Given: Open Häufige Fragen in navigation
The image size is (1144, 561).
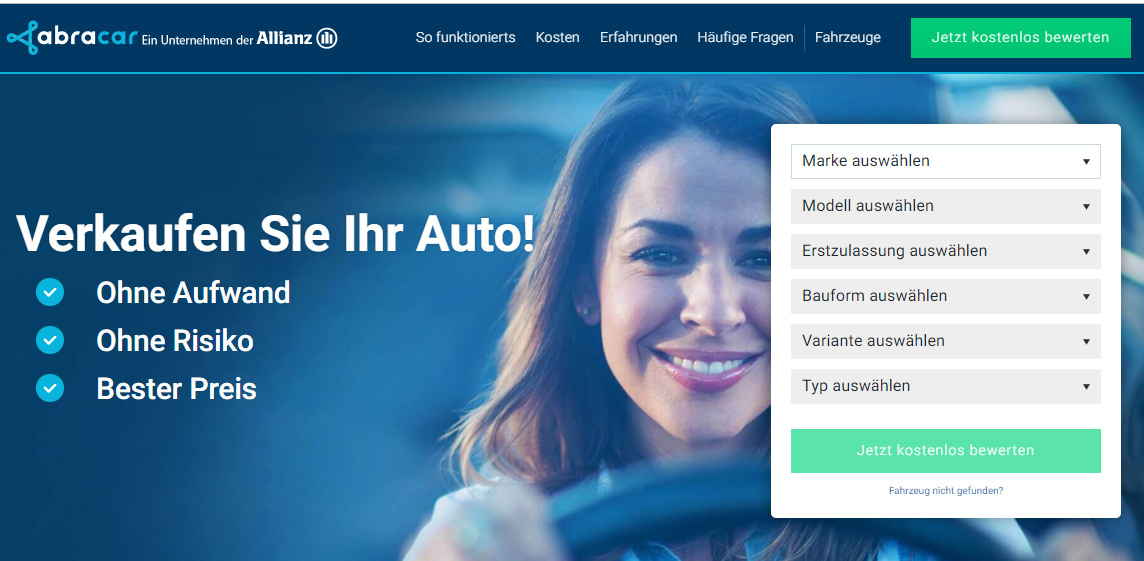Looking at the screenshot, I should [x=745, y=37].
